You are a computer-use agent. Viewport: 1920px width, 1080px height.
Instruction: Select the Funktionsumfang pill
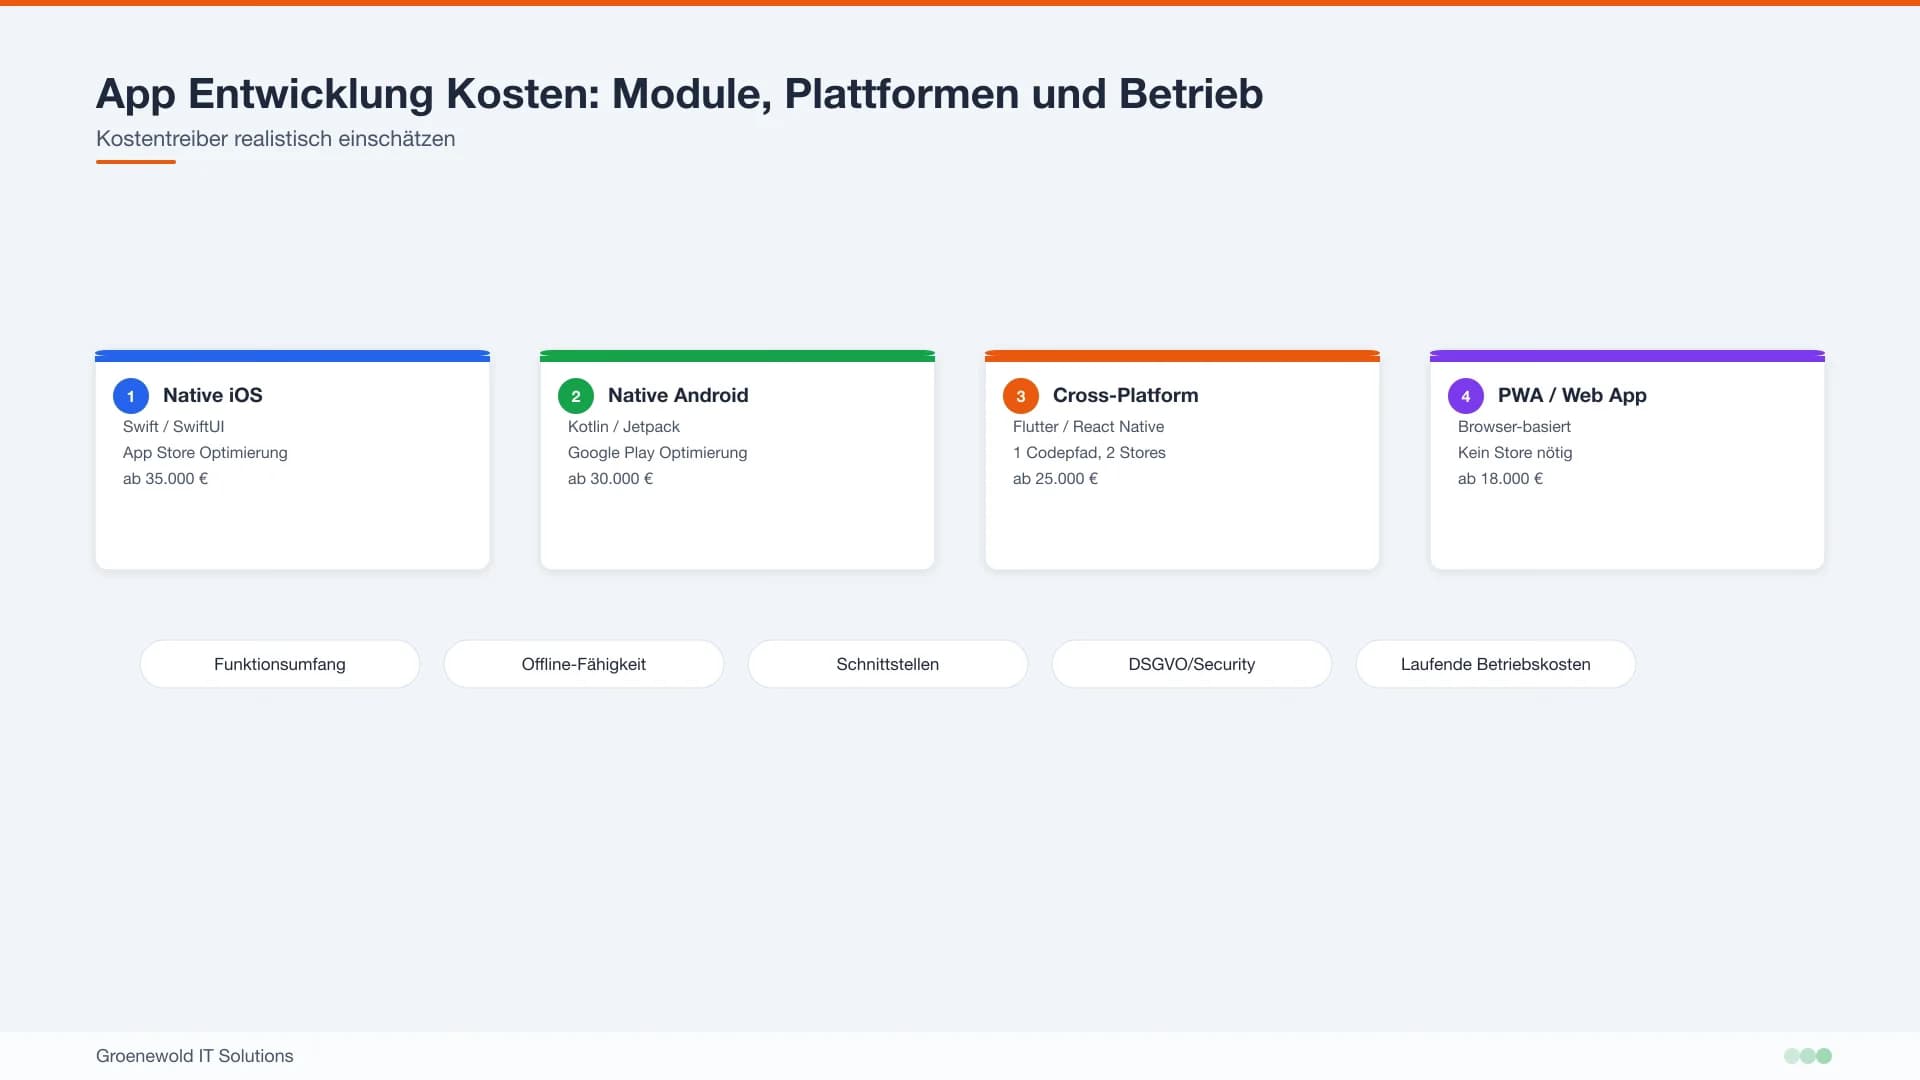(280, 664)
